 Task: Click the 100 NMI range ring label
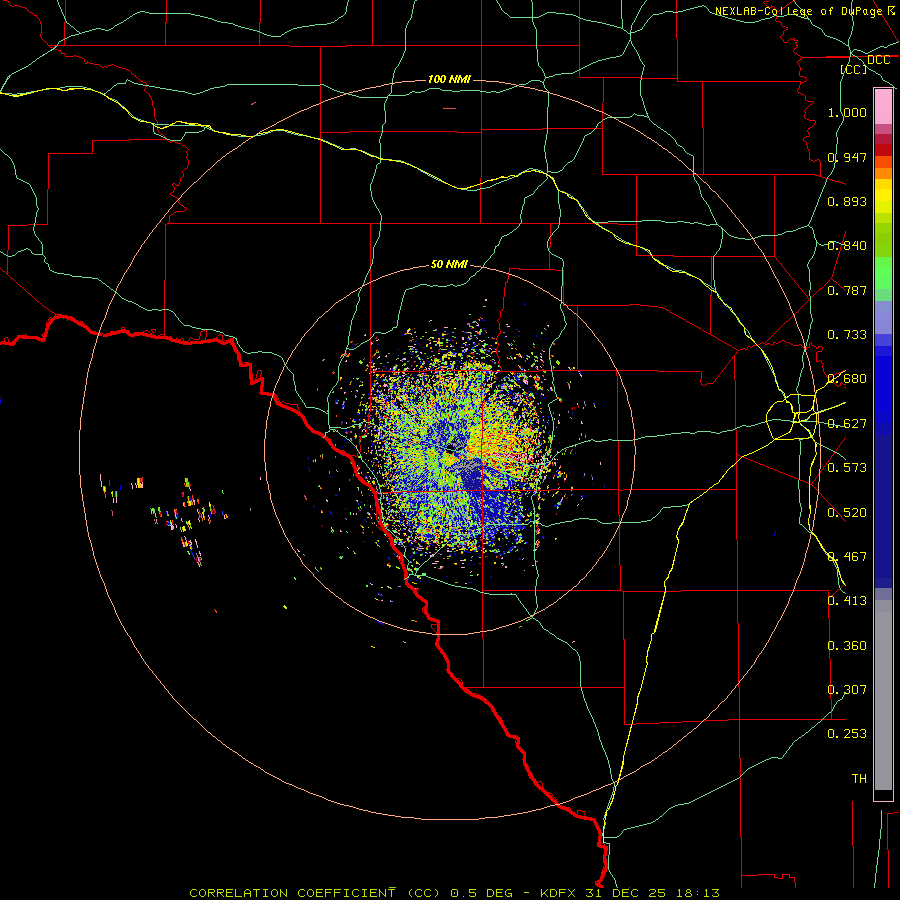tap(449, 79)
